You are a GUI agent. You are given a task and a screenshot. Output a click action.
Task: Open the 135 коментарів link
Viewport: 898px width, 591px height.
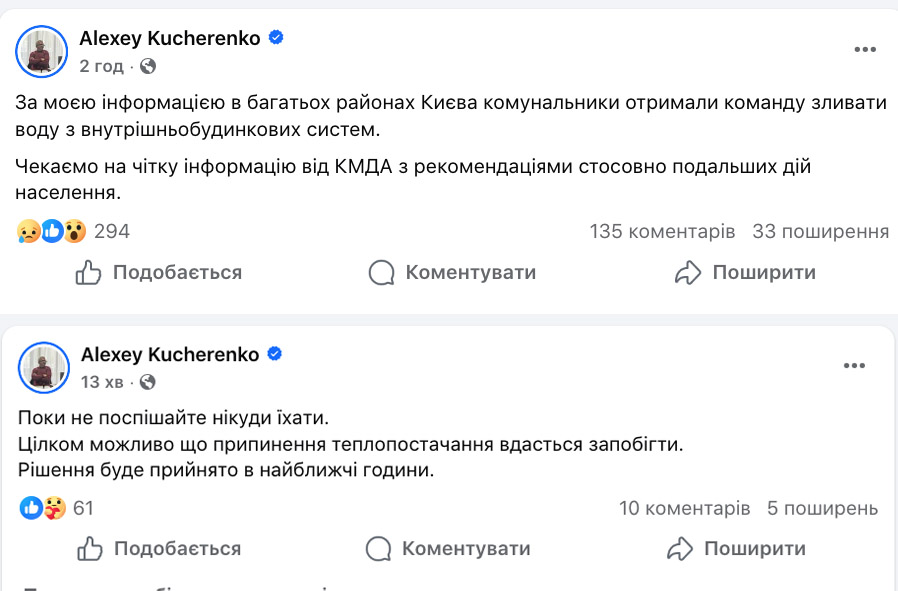click(662, 231)
